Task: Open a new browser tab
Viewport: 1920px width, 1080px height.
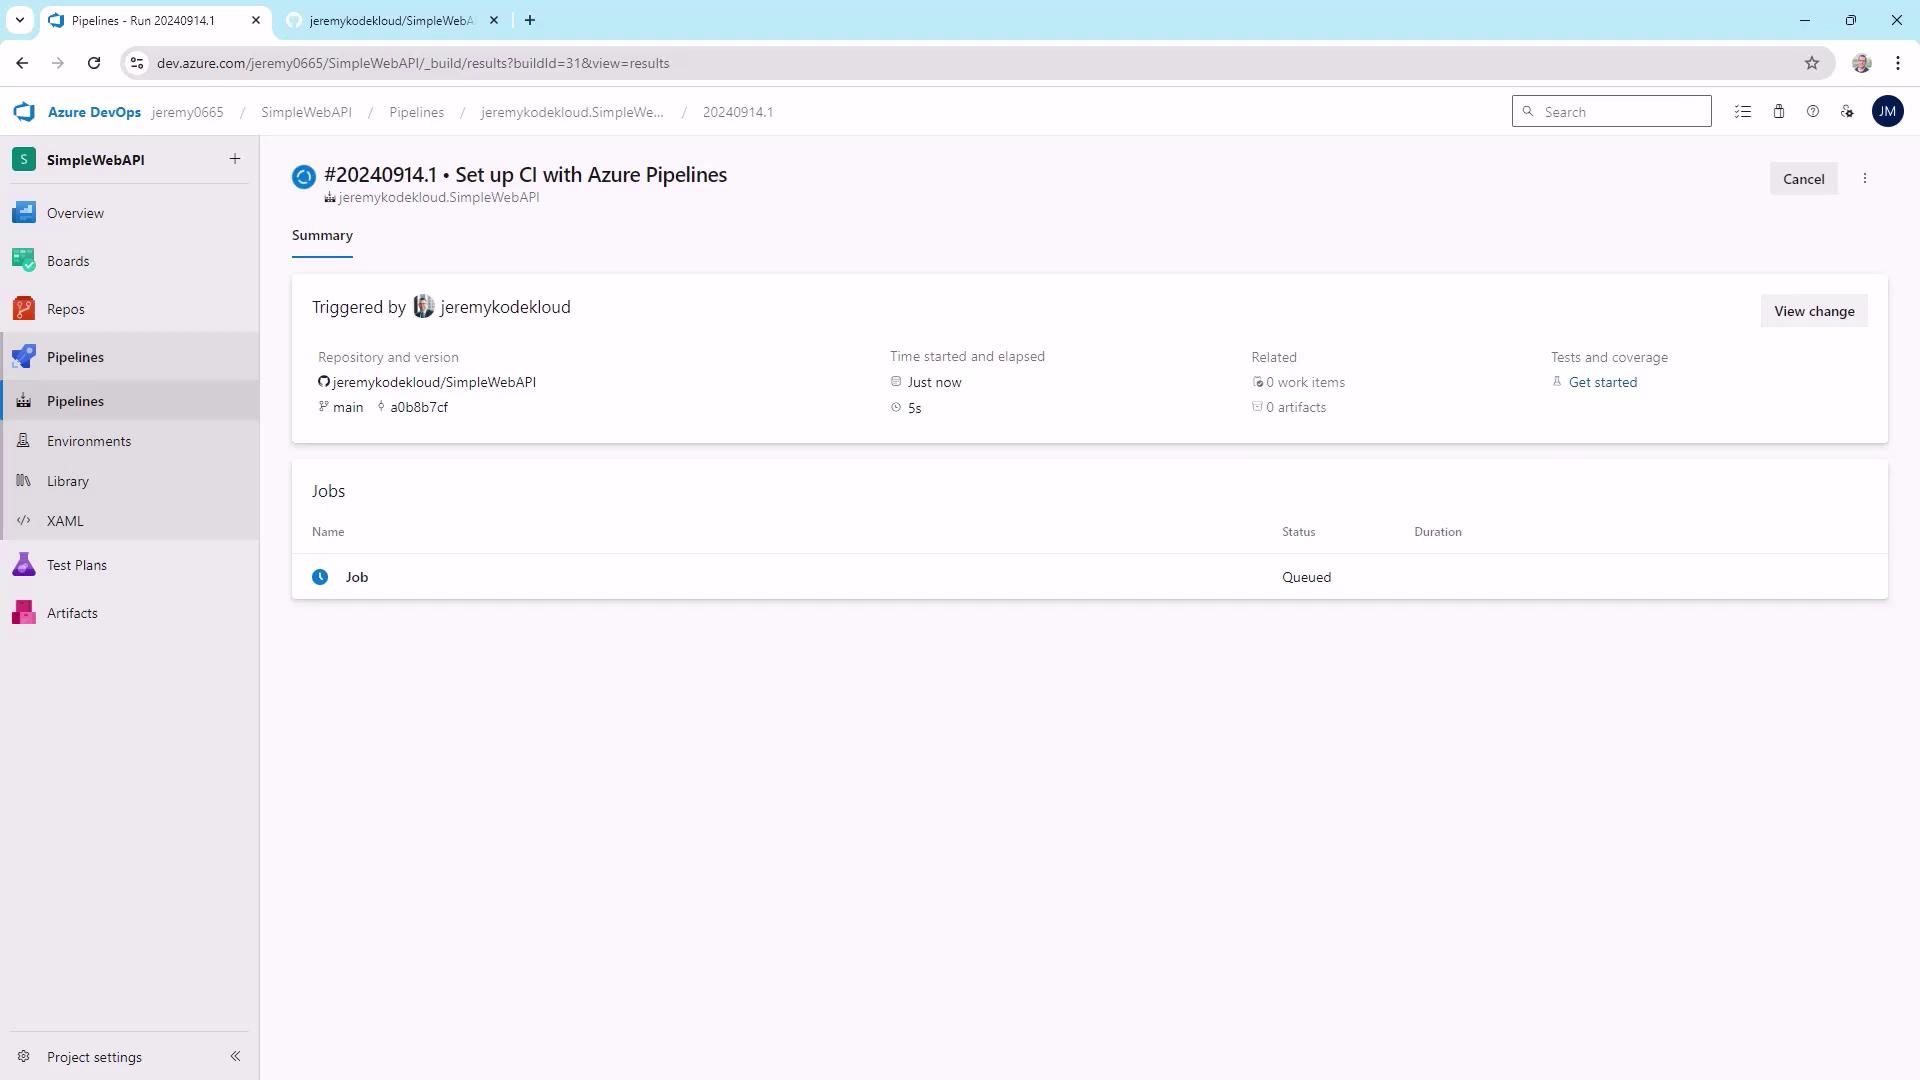Action: tap(530, 20)
